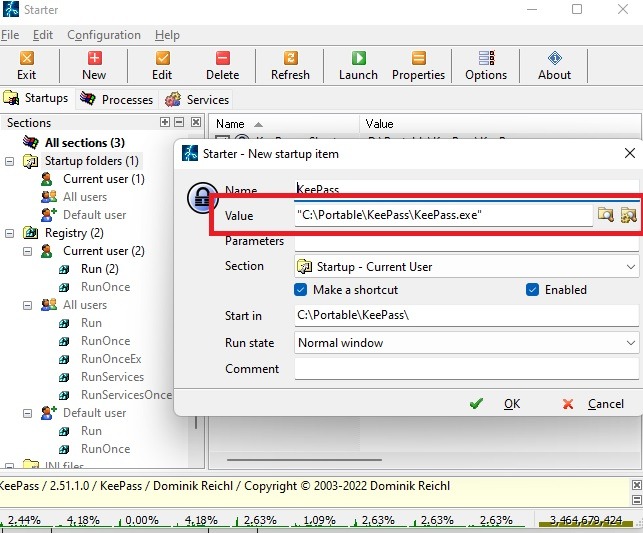Viewport: 643px width, 533px height.
Task: Collapse All users under Registry
Action: [27, 305]
